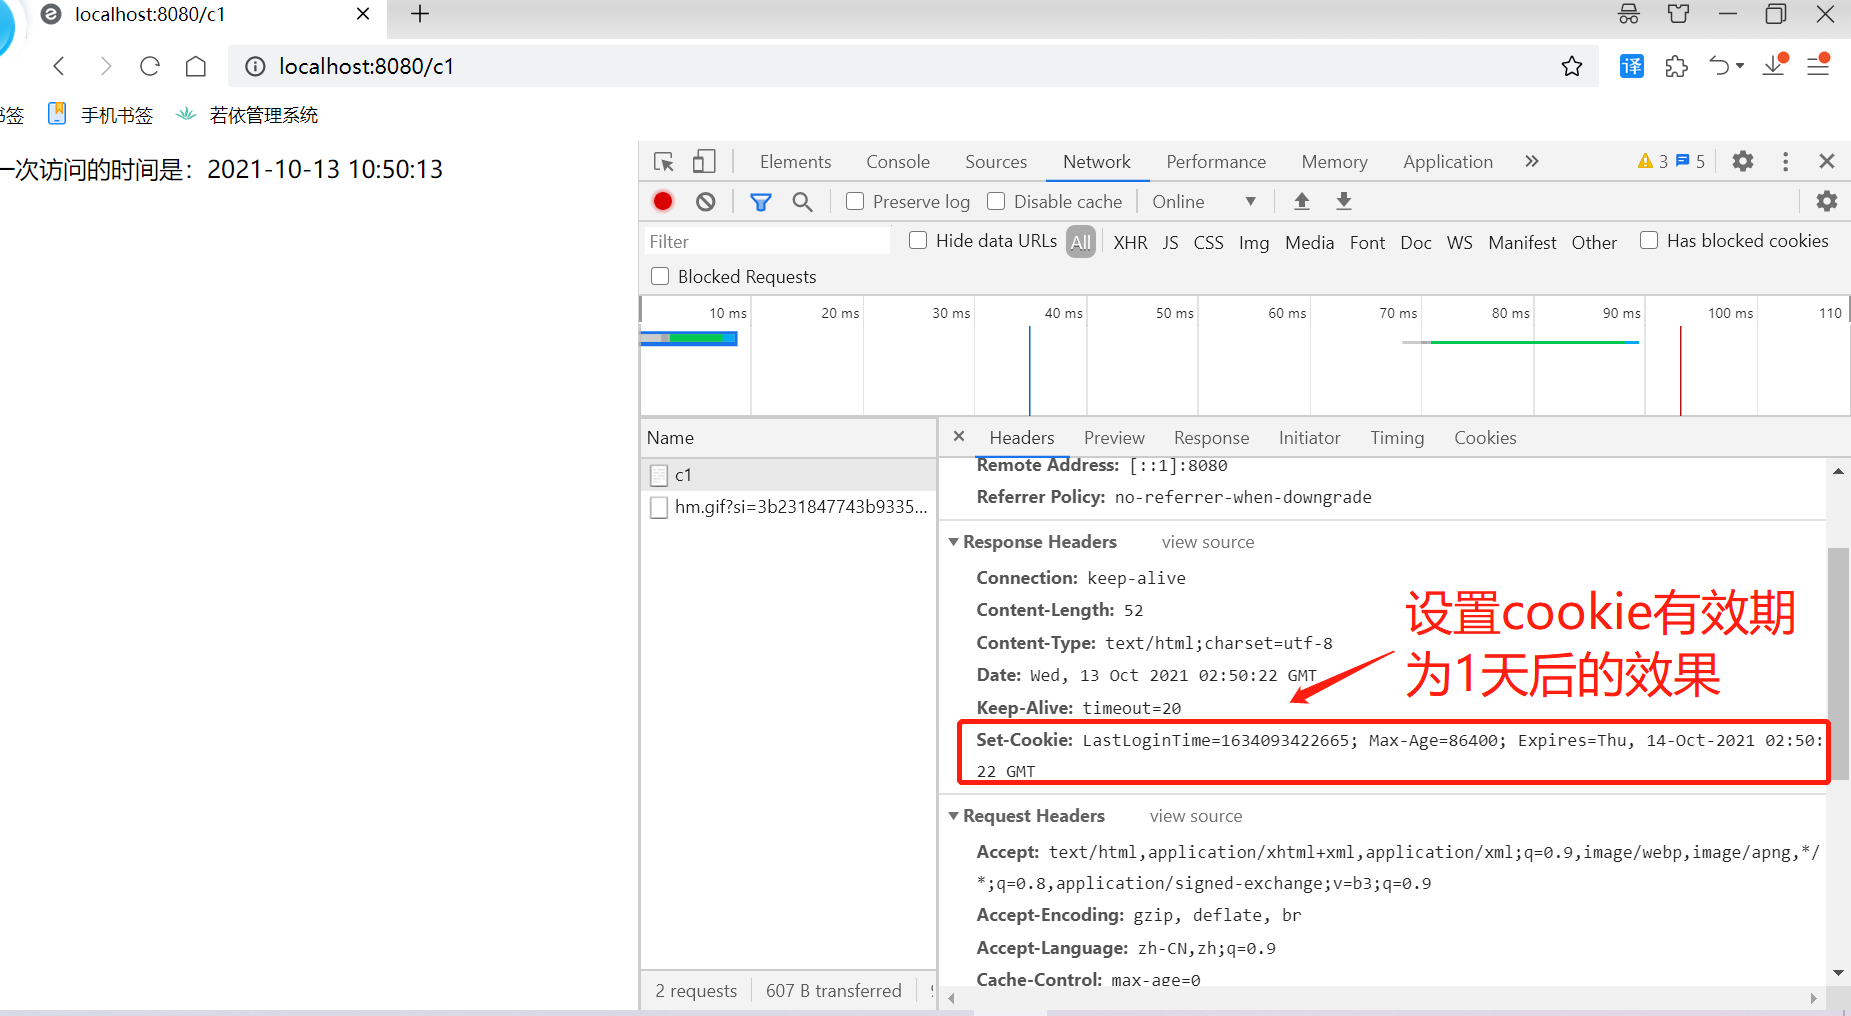The image size is (1851, 1016).
Task: Export the HAR file
Action: (1344, 201)
